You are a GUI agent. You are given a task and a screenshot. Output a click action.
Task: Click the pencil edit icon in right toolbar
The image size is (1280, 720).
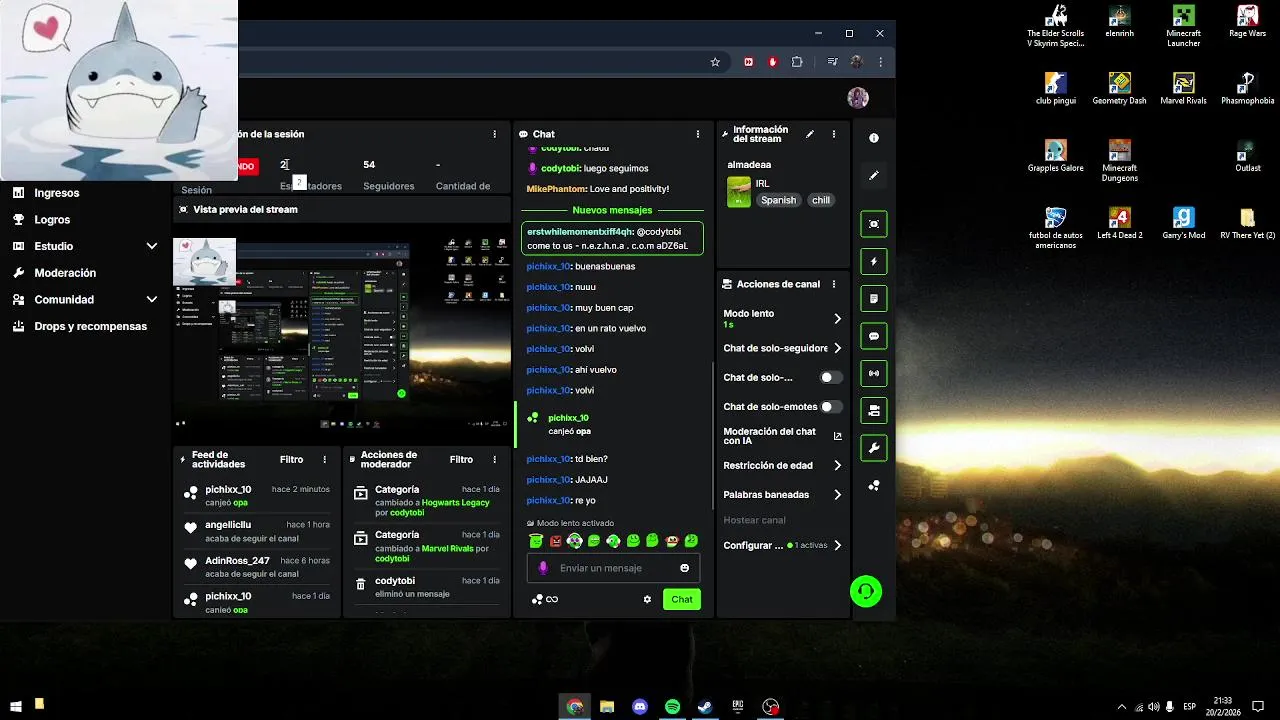point(874,175)
